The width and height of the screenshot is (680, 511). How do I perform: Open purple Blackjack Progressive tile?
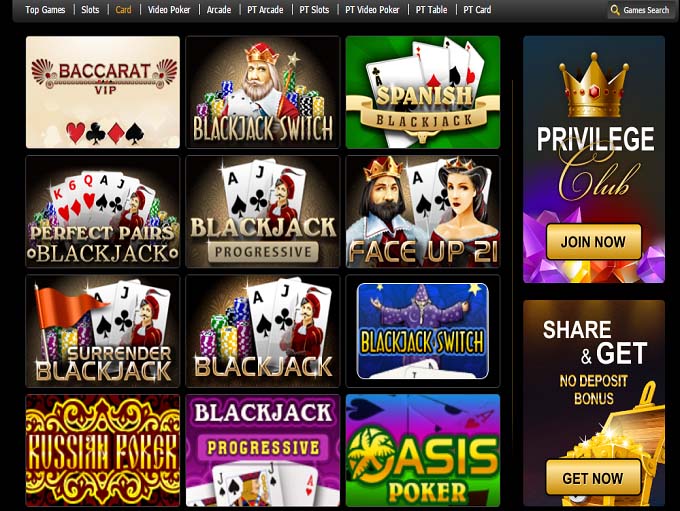pos(263,450)
